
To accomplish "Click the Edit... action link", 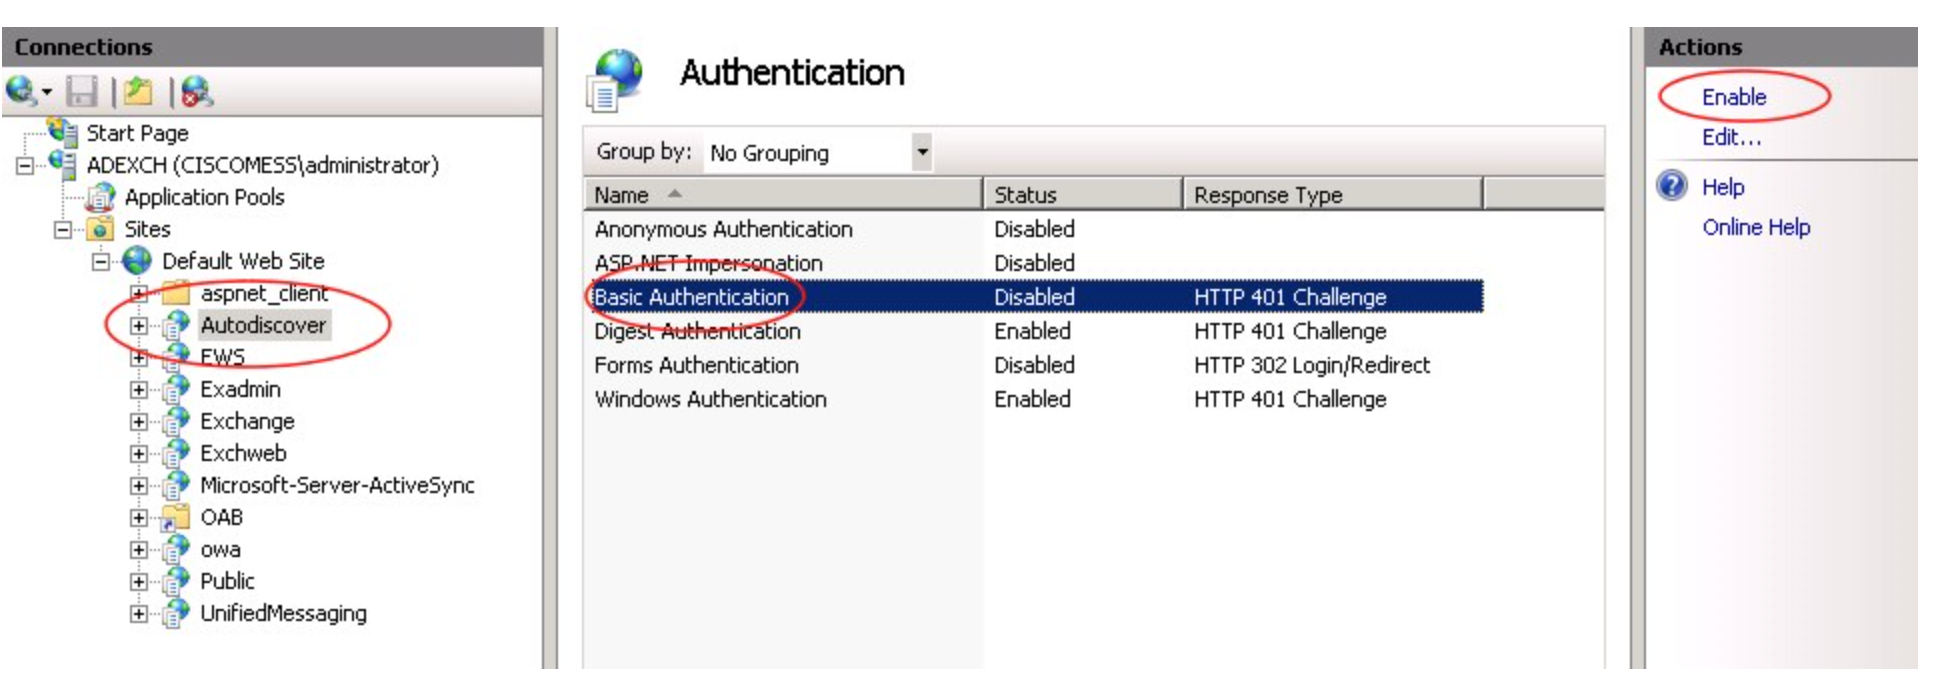I will 1731,137.
